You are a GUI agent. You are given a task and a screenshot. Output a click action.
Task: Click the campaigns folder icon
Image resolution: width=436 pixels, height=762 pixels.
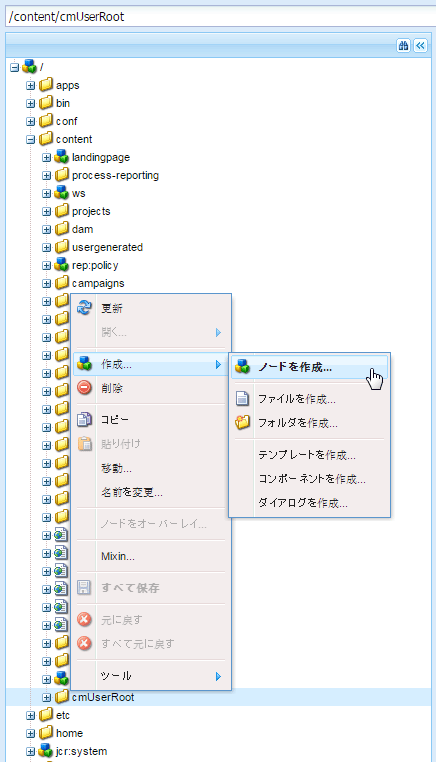62,283
